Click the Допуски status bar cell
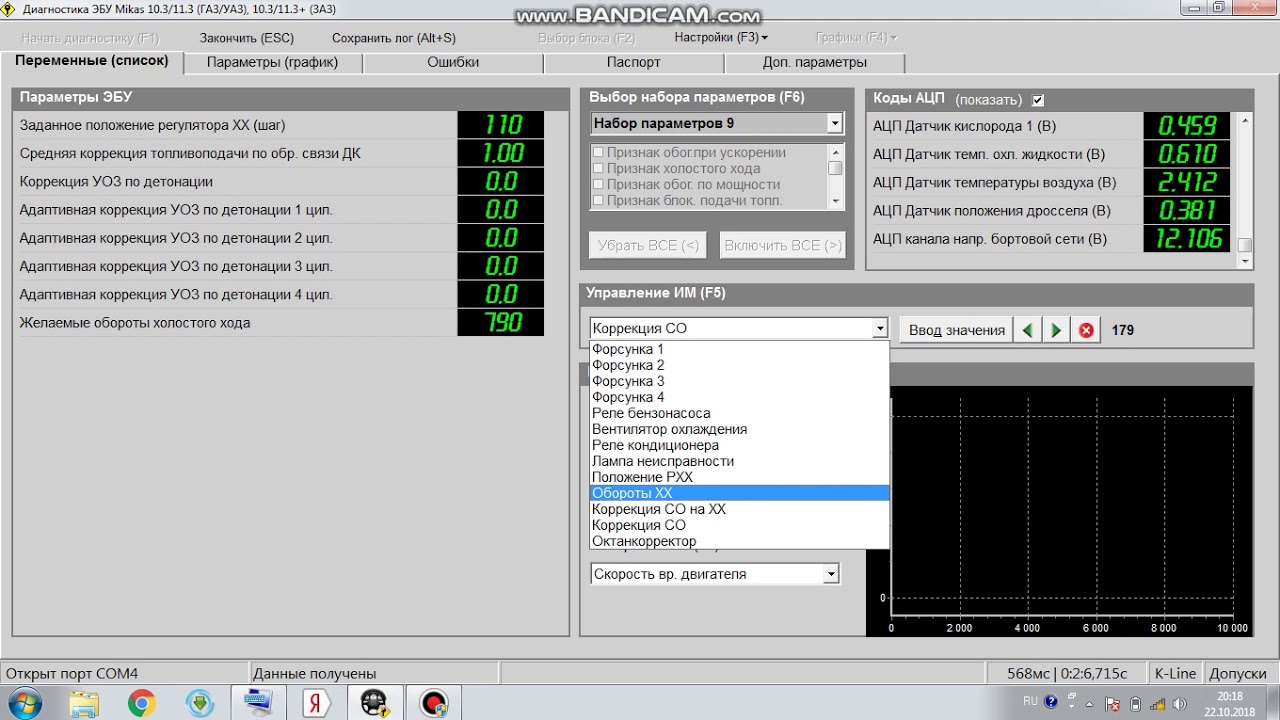The width and height of the screenshot is (1280, 720). click(1238, 673)
